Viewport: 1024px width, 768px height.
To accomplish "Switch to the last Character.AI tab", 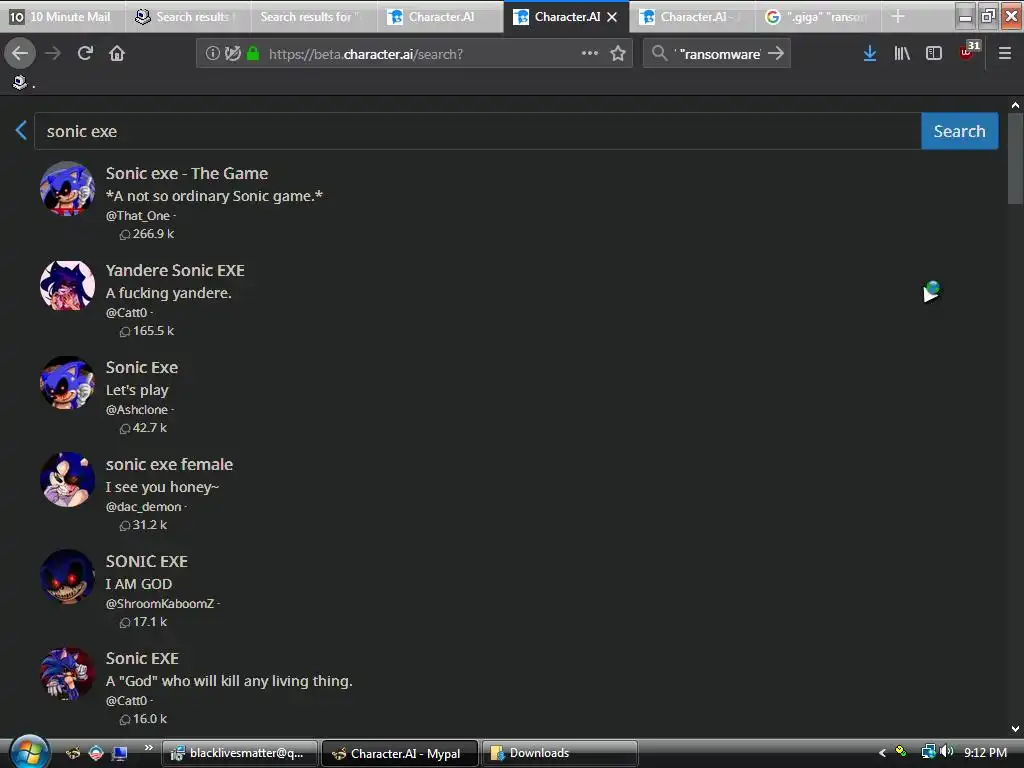I will point(692,17).
